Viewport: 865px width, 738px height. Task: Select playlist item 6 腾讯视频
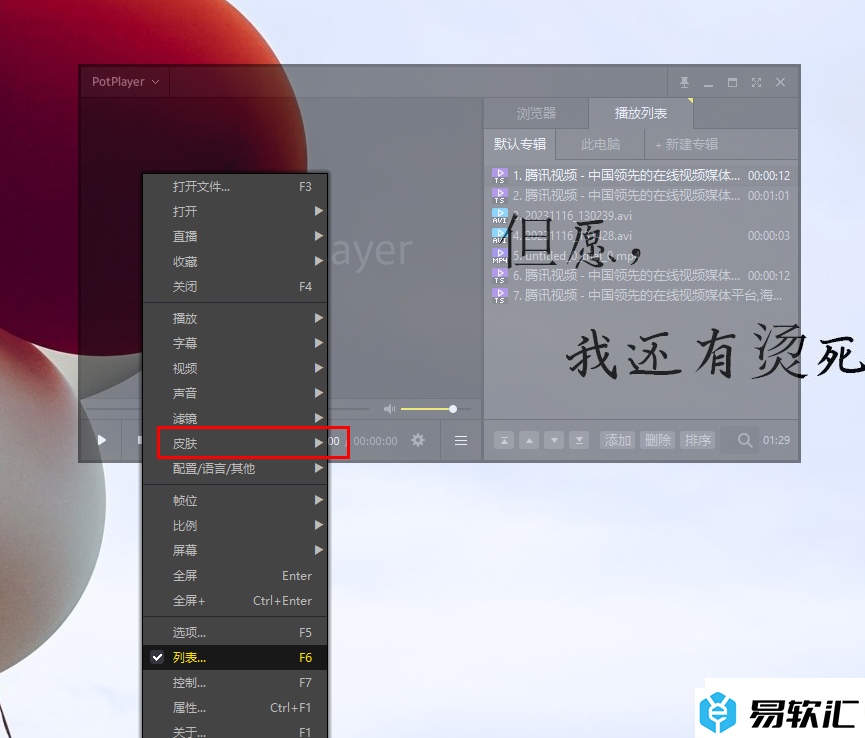click(641, 275)
